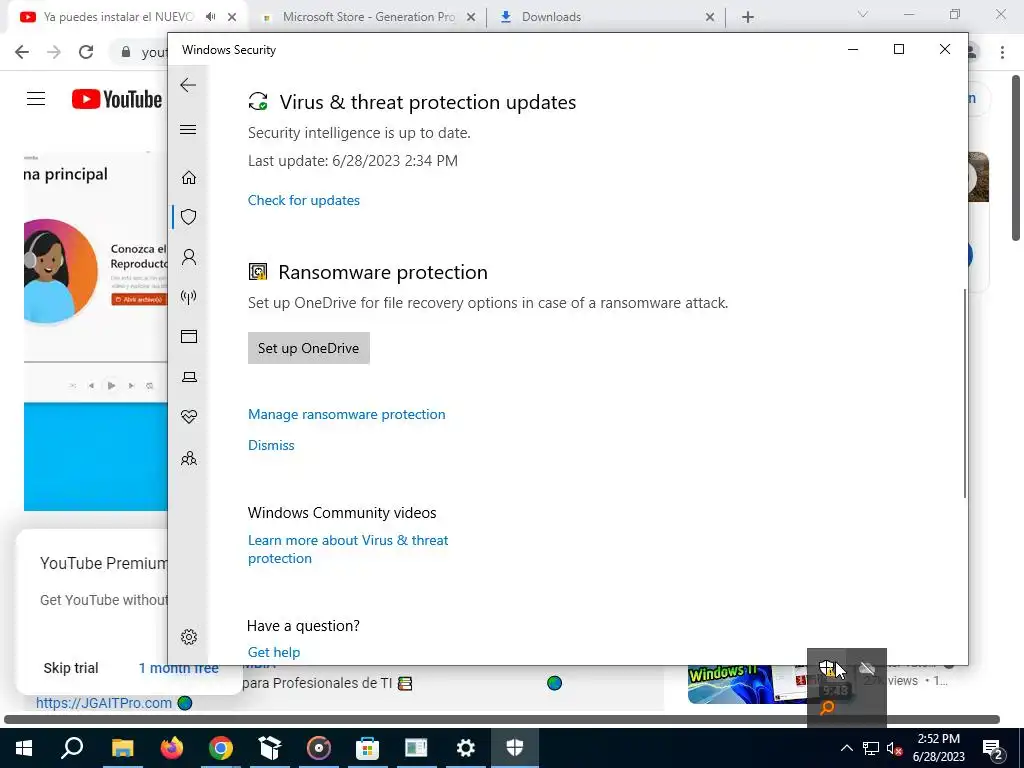The image size is (1024, 768).
Task: Open Account protection in the sidebar
Action: tap(189, 257)
